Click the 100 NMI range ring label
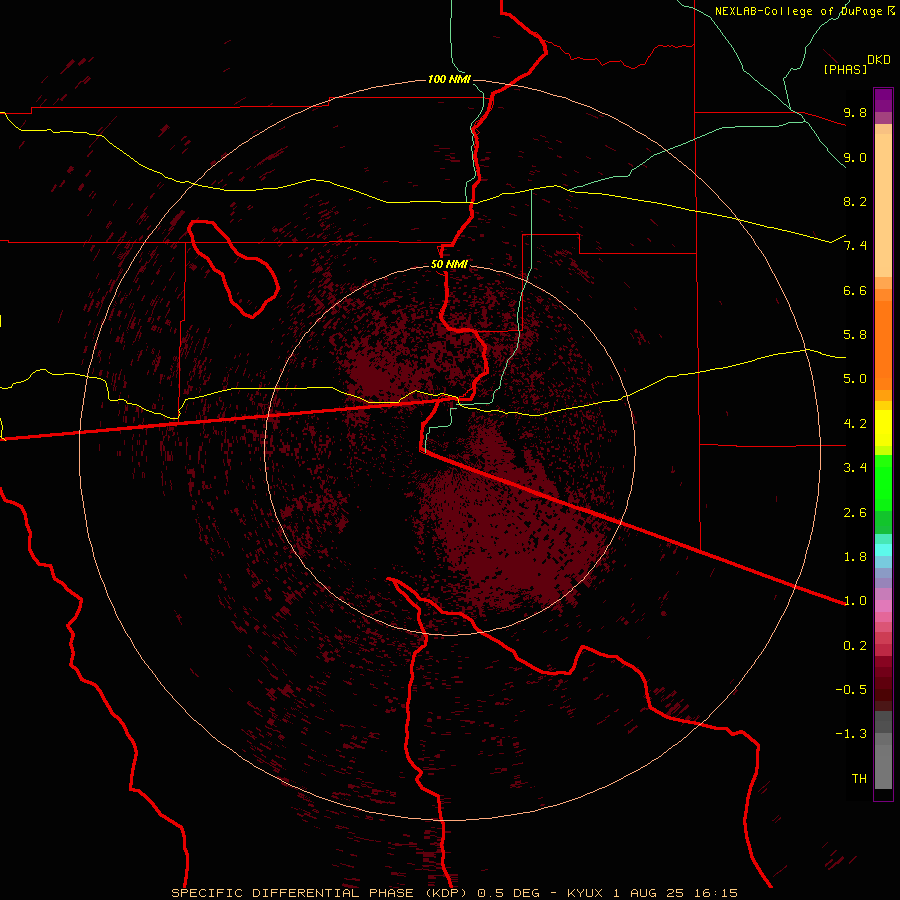 [449, 79]
